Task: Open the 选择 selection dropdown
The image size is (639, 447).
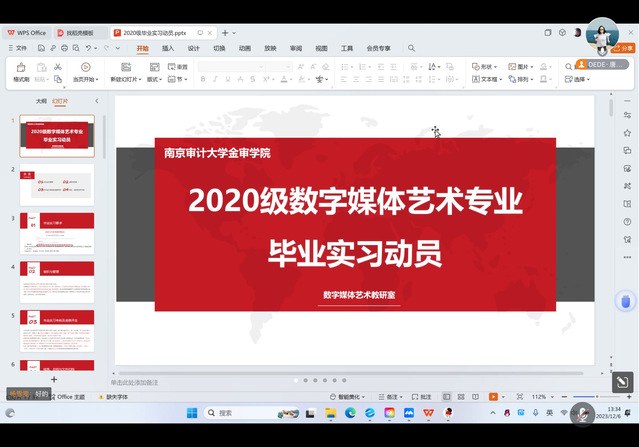Action: tap(580, 79)
